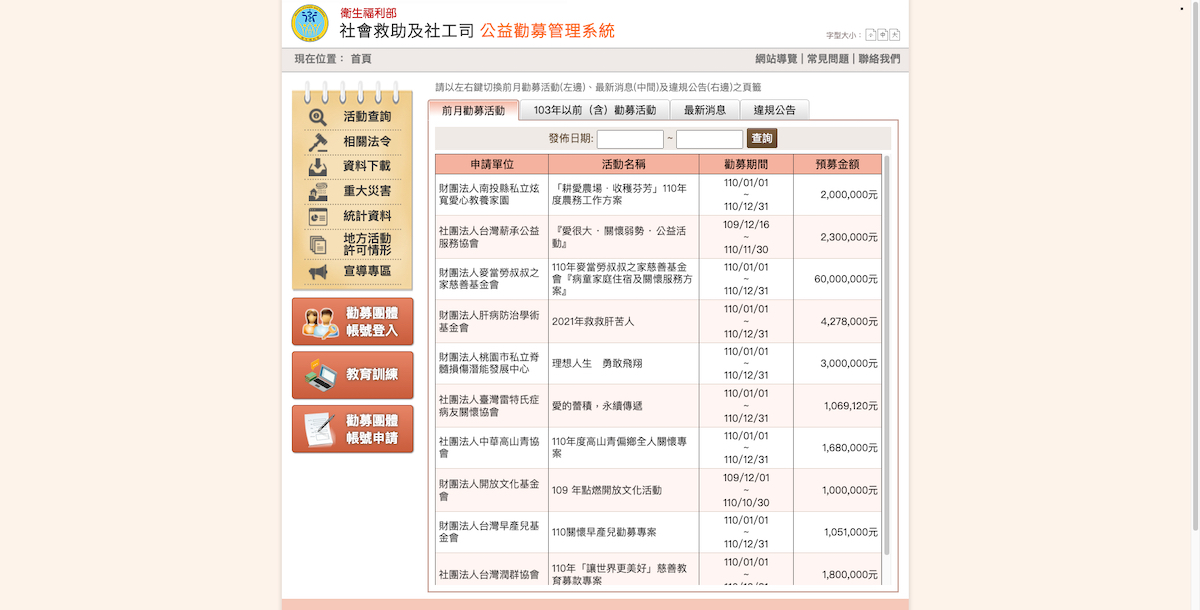
Task: Switch to the 違規公告 tab
Action: click(x=775, y=110)
